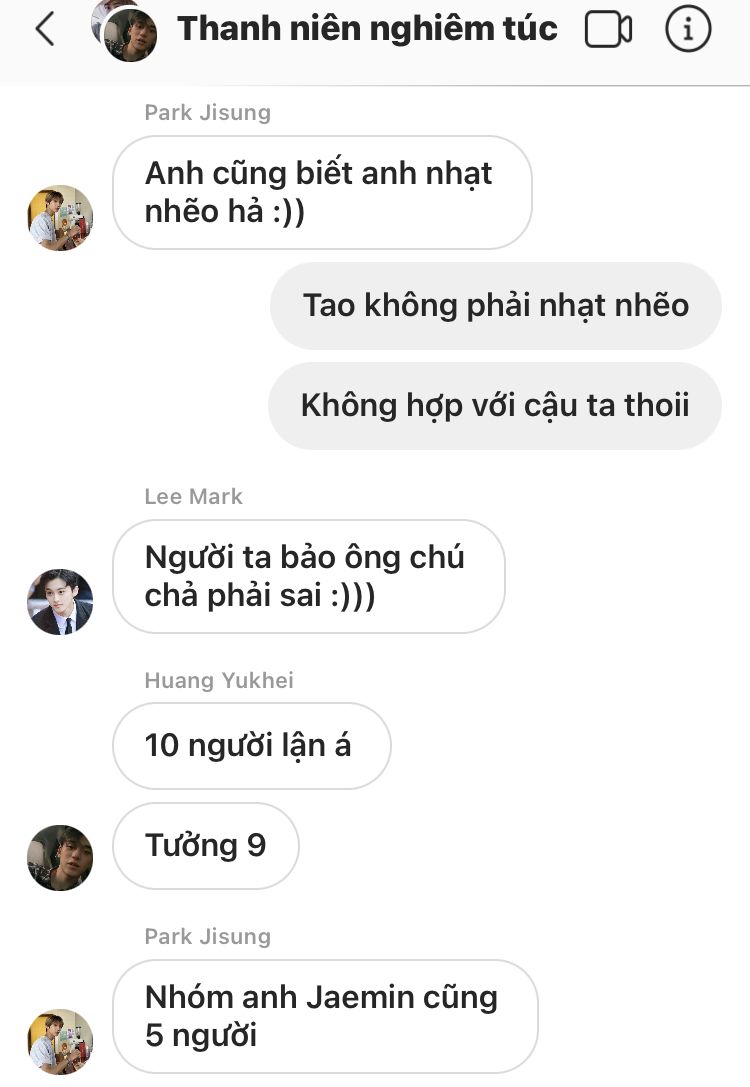Screen dimensions: 750x1087
Task: Tap Lee Mark's profile avatar
Action: (x=60, y=601)
